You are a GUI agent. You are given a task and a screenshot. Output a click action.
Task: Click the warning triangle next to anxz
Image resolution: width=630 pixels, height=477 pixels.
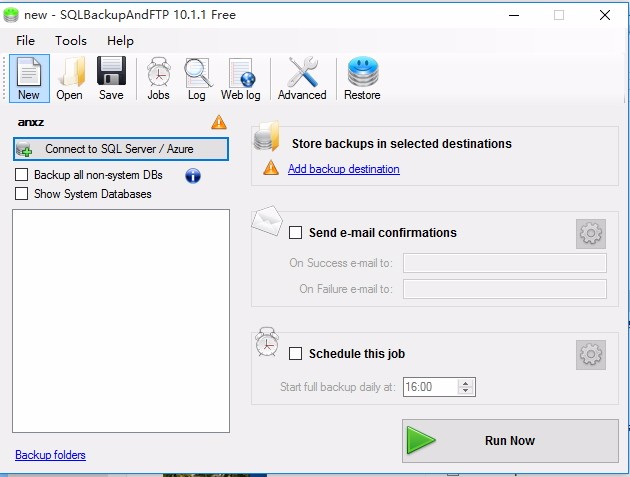click(219, 122)
